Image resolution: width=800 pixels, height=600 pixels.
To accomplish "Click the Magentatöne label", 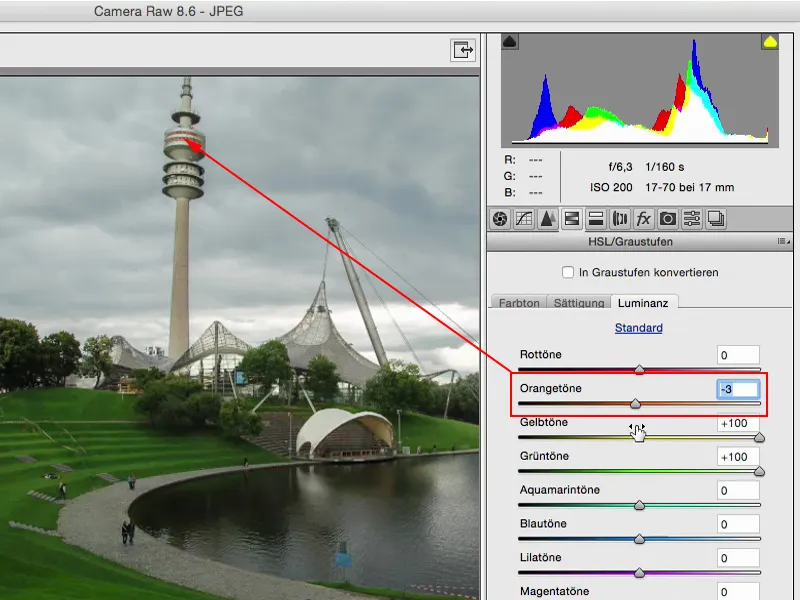I will (555, 591).
